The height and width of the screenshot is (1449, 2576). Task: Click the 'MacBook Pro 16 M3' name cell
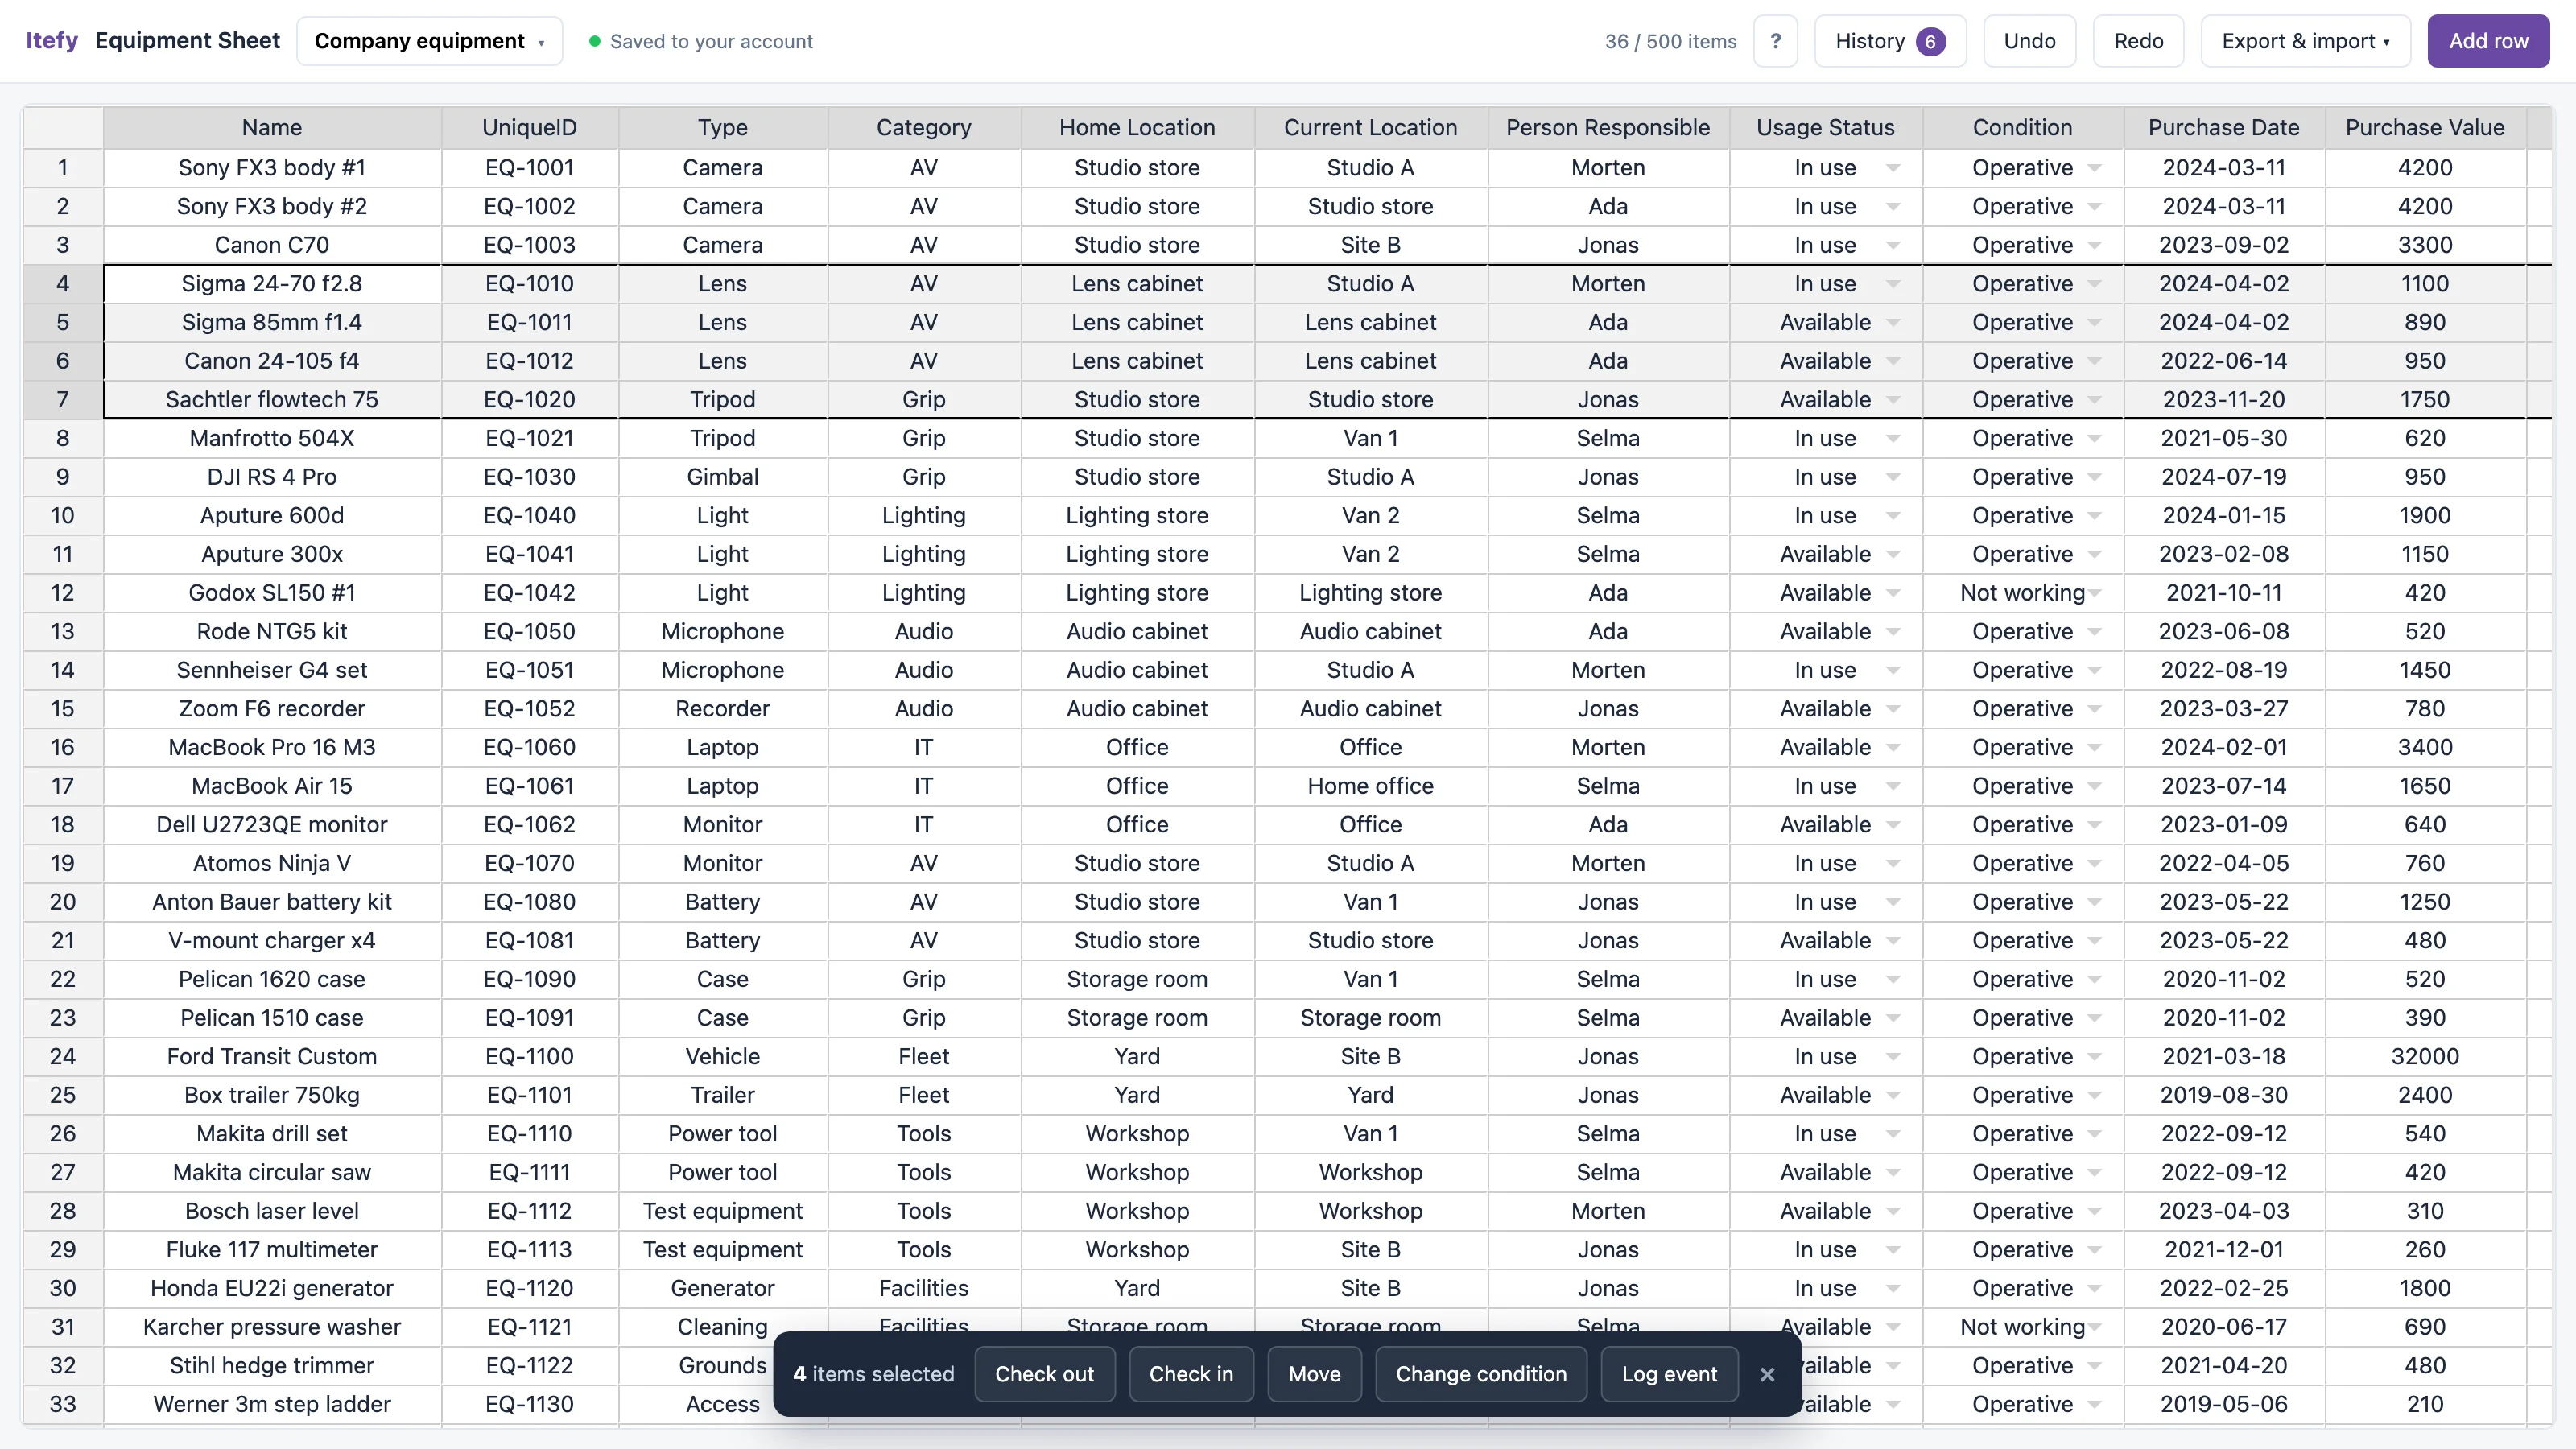click(x=272, y=747)
